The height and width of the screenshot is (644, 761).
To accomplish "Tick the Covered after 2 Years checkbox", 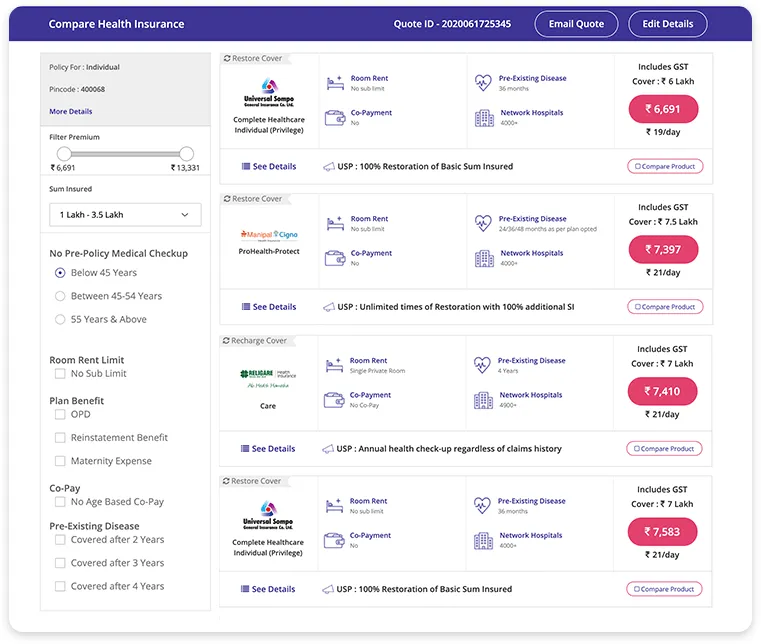I will [60, 540].
